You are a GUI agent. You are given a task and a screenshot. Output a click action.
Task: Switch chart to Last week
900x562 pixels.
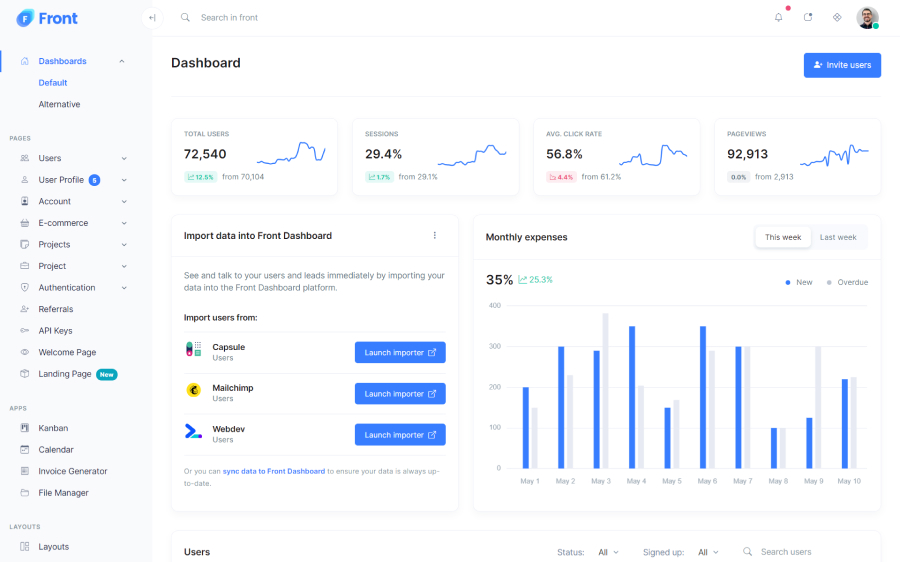tap(838, 237)
